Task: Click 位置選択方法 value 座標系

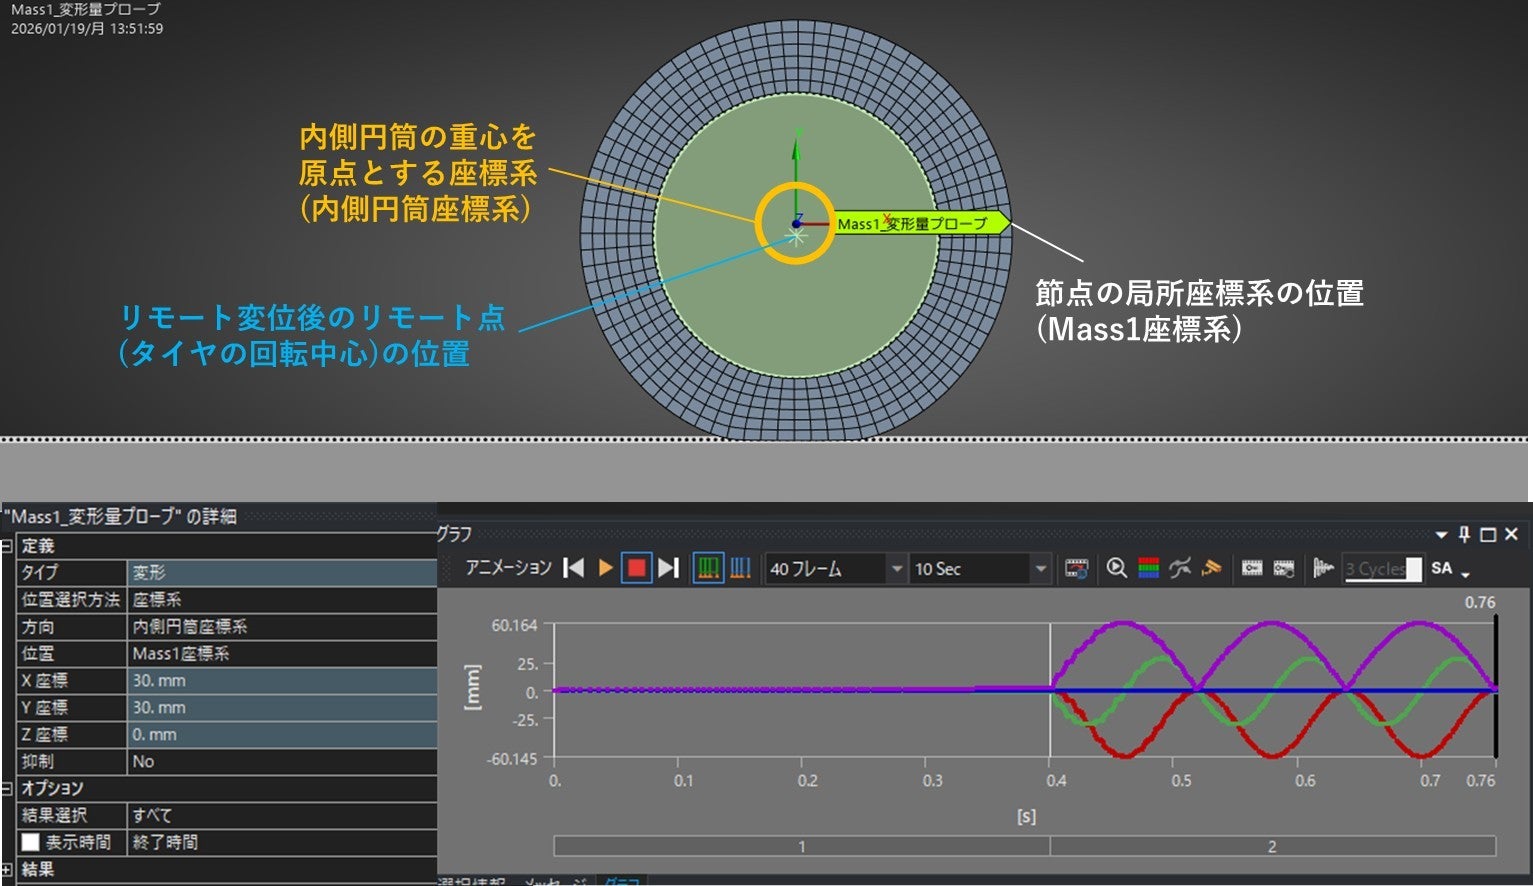Action: pyautogui.click(x=283, y=599)
